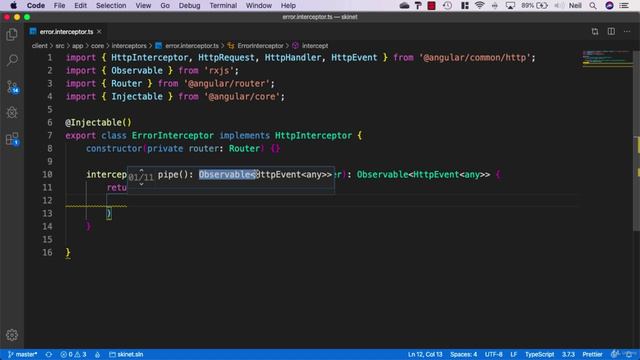The height and width of the screenshot is (360, 640).
Task: Open Problems via errors and warnings count
Action: tap(73, 354)
